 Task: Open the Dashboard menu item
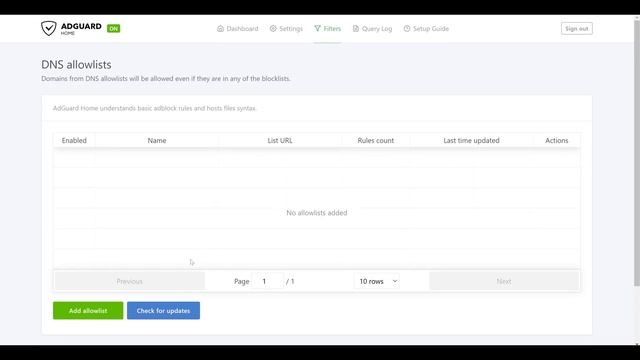[238, 29]
